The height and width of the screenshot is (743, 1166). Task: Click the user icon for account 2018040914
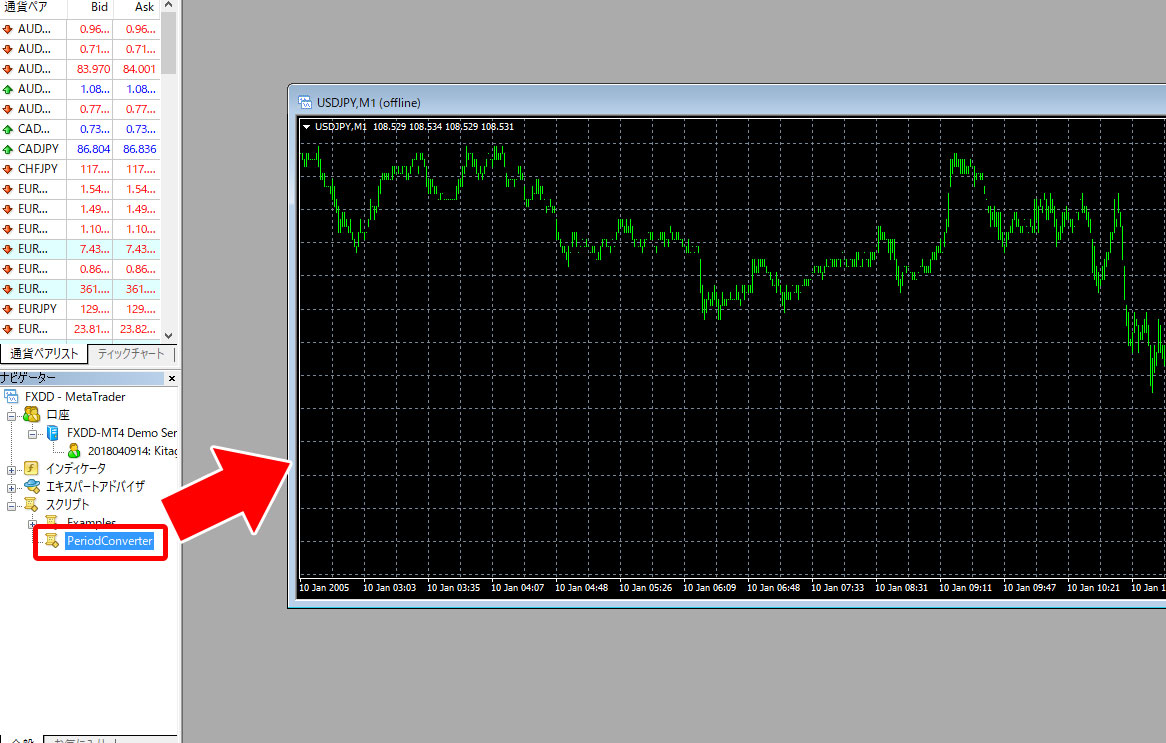pyautogui.click(x=74, y=451)
